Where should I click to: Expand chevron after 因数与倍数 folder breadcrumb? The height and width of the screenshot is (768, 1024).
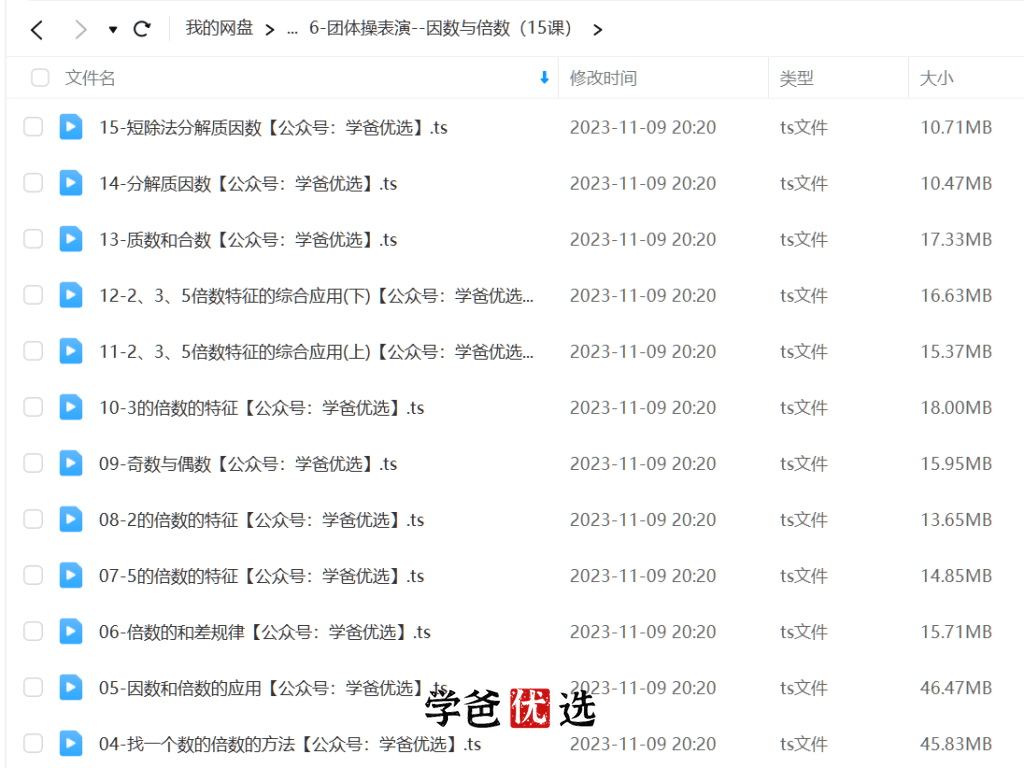click(x=597, y=29)
